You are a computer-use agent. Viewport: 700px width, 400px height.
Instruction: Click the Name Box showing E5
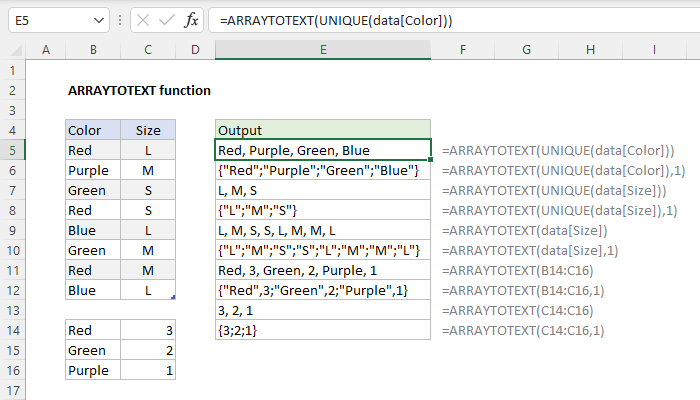58,21
